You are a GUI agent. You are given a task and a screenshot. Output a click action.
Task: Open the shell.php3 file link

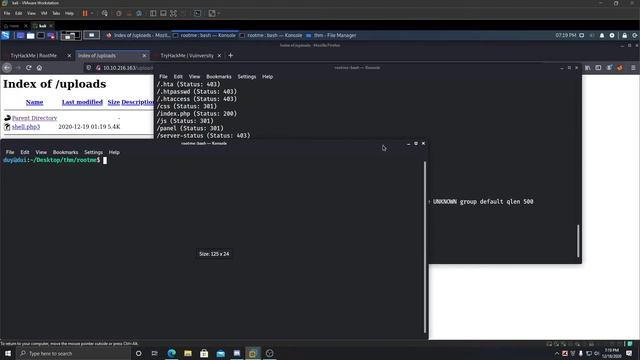tap(26, 127)
